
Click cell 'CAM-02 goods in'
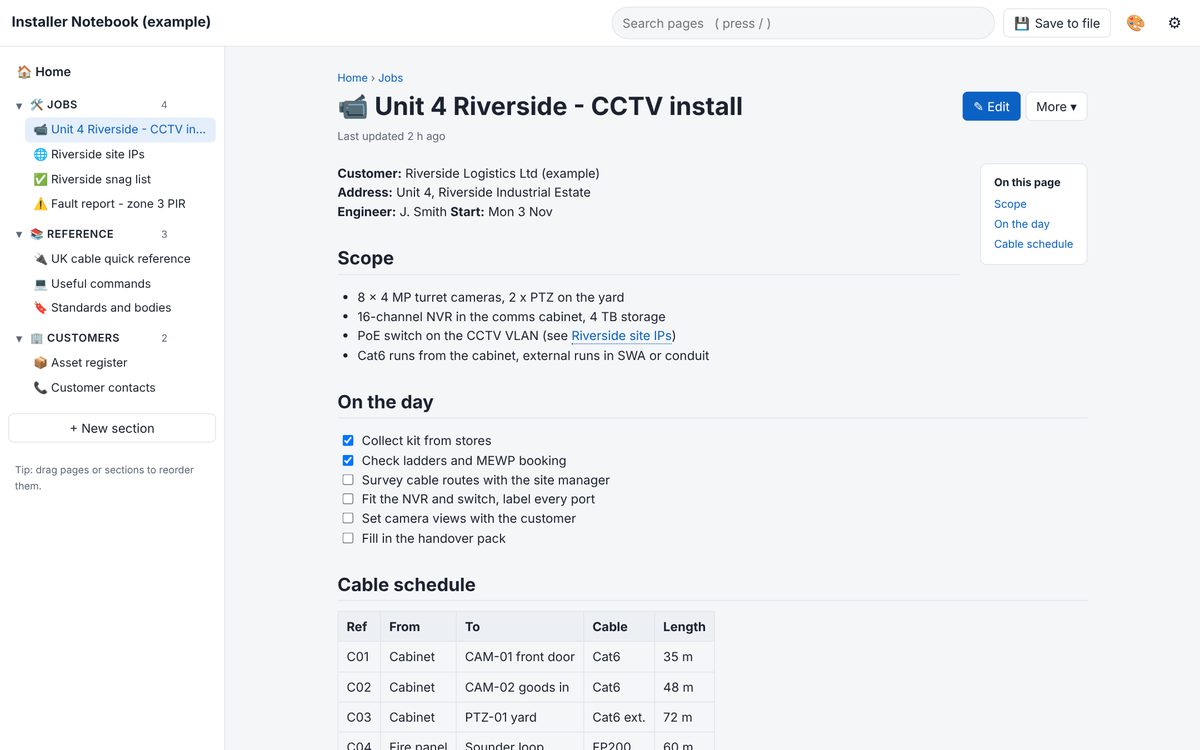[x=520, y=687]
